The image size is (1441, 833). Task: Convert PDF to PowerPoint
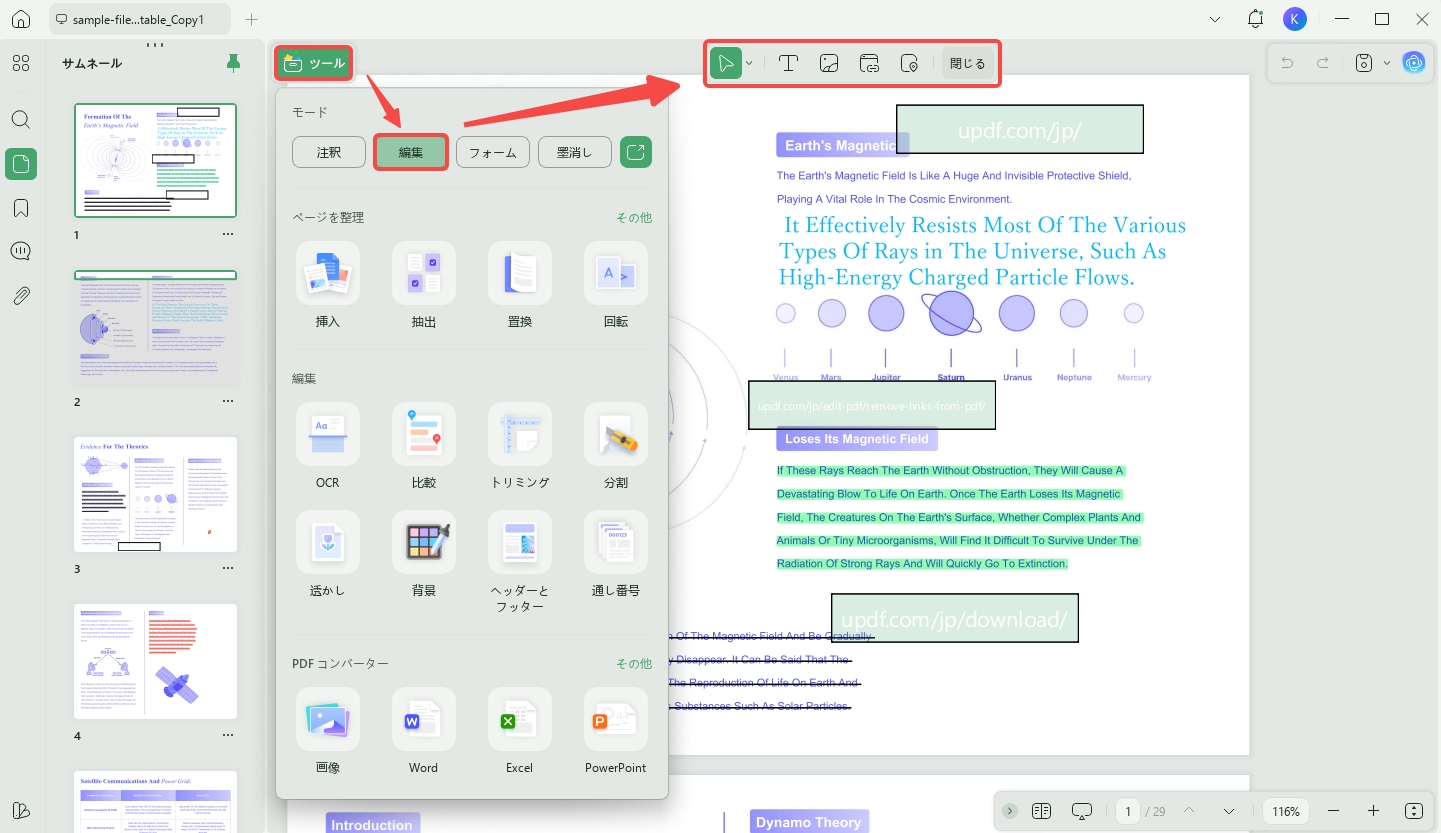[616, 731]
